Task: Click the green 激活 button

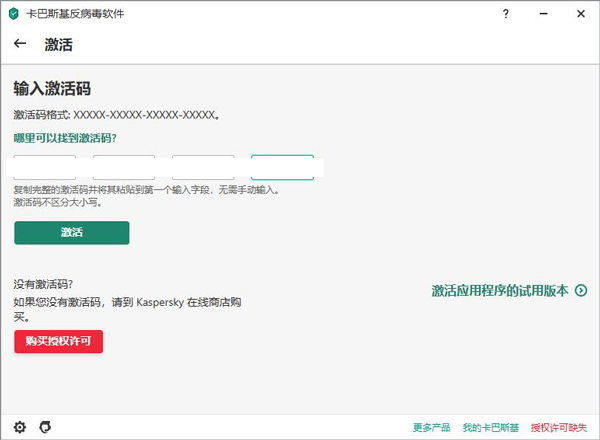Action: tap(72, 233)
